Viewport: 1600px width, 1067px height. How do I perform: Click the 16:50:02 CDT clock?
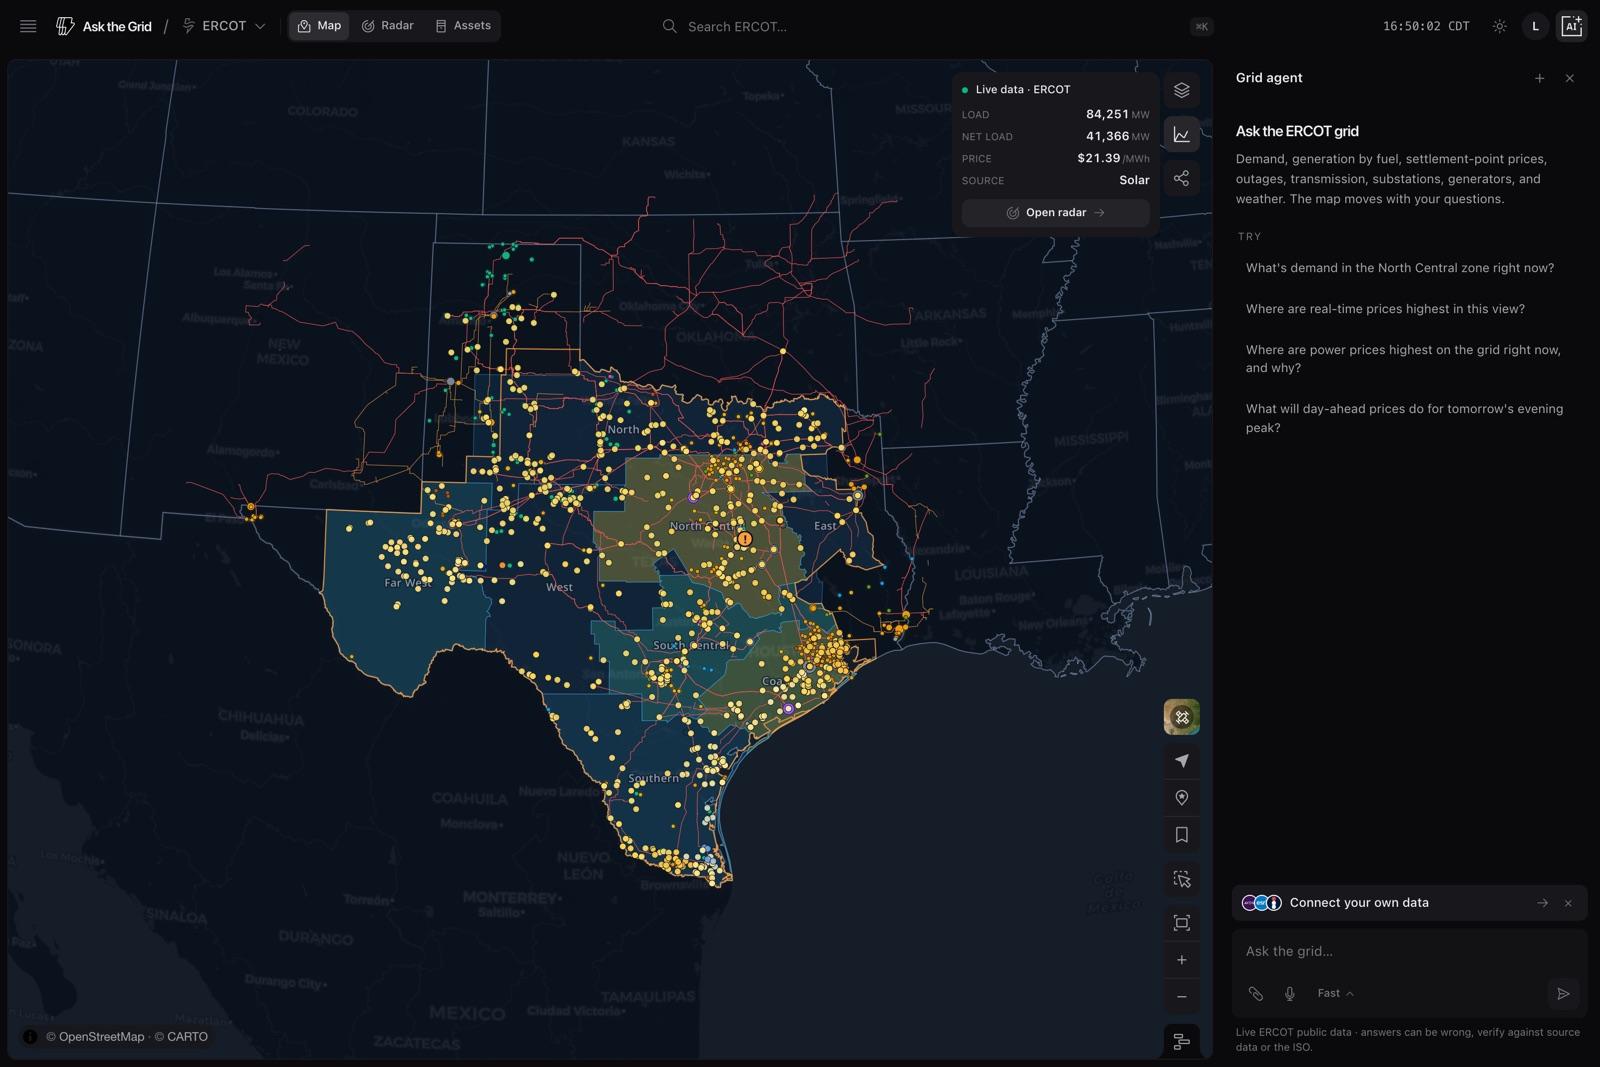click(x=1426, y=26)
